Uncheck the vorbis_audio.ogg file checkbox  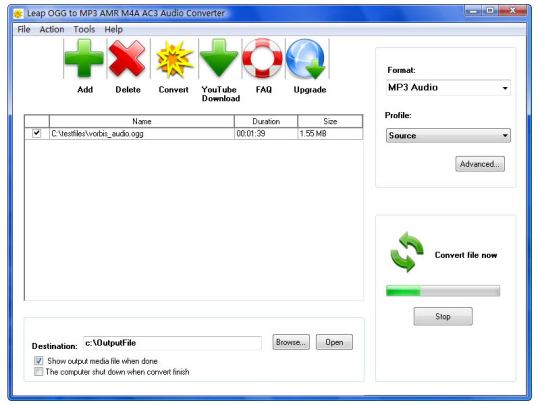[37, 133]
